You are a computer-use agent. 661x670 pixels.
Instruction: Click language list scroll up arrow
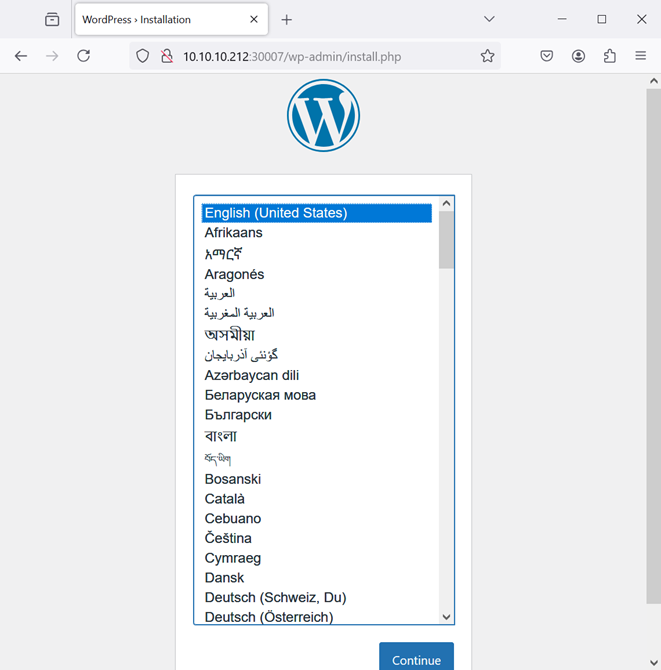(x=447, y=203)
